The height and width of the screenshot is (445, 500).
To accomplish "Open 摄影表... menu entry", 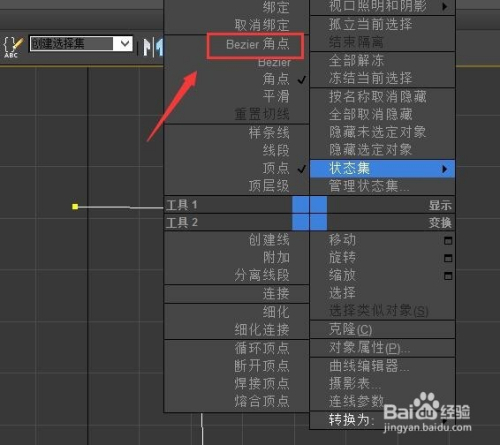I will pos(354,384).
